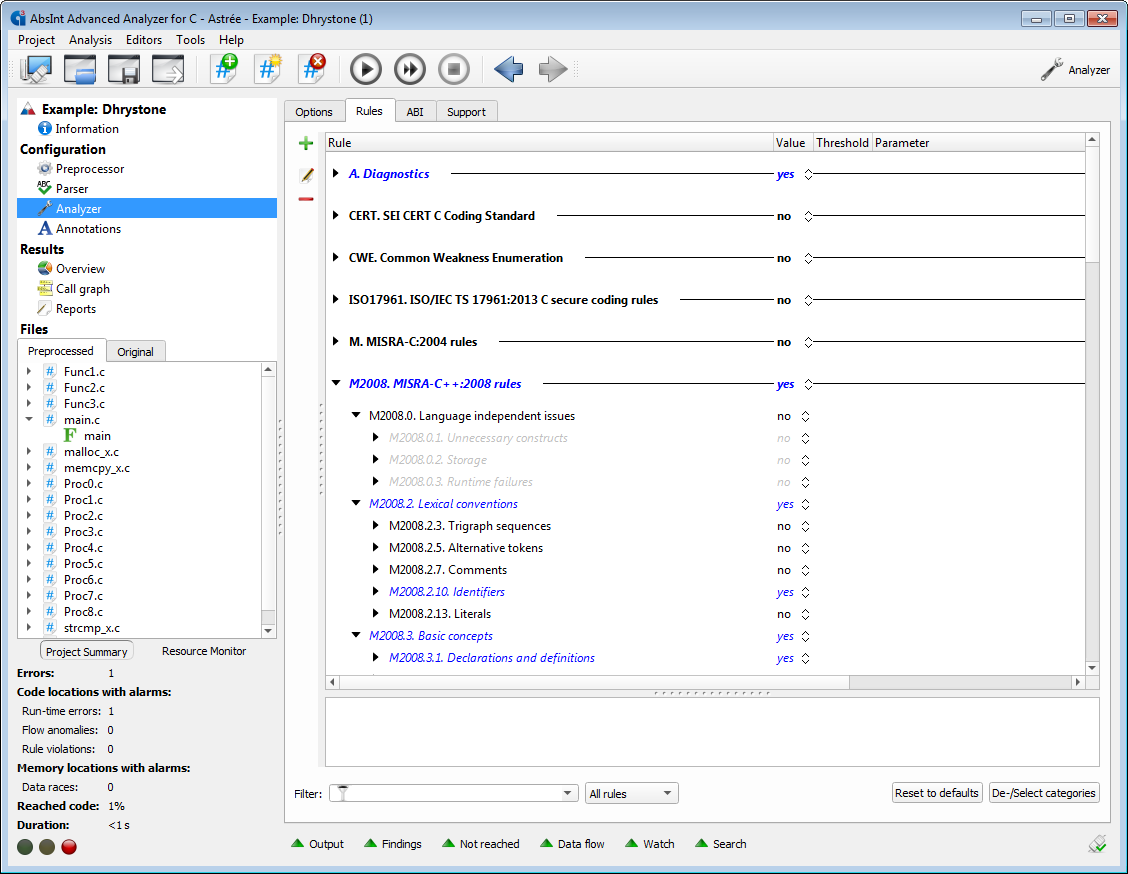Click the rules list horizontal scrollbar
This screenshot has width=1128, height=874.
594,682
